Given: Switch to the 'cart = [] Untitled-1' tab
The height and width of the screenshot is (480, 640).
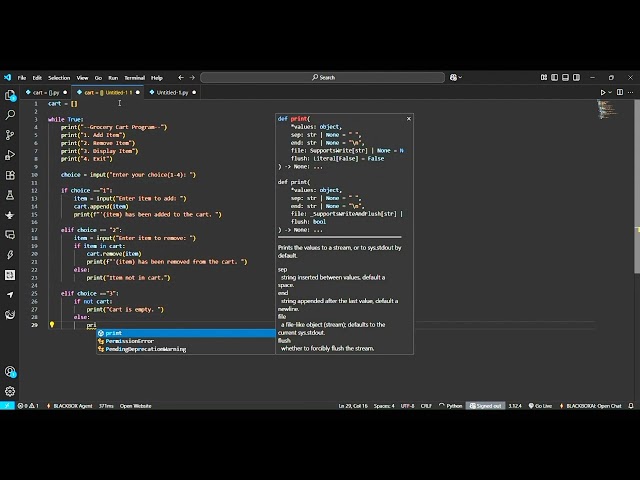Looking at the screenshot, I should [108, 93].
